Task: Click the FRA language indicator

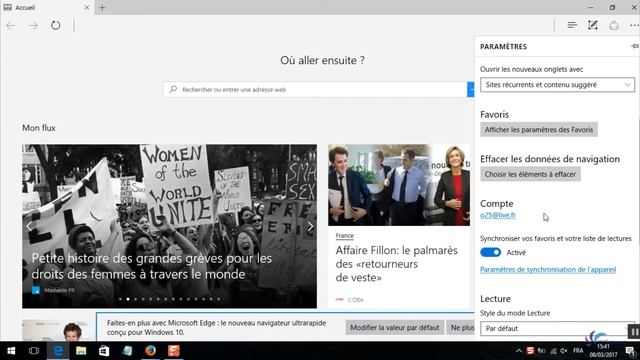Action: (x=578, y=351)
